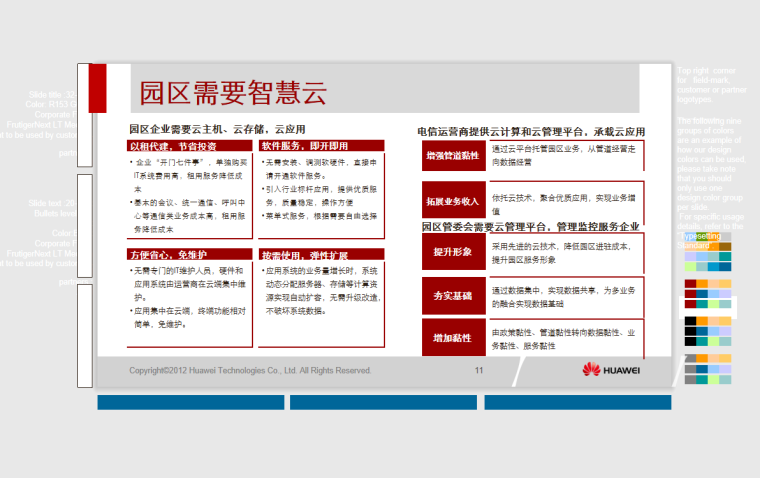Select the red label 增强管道黏性

tap(453, 155)
